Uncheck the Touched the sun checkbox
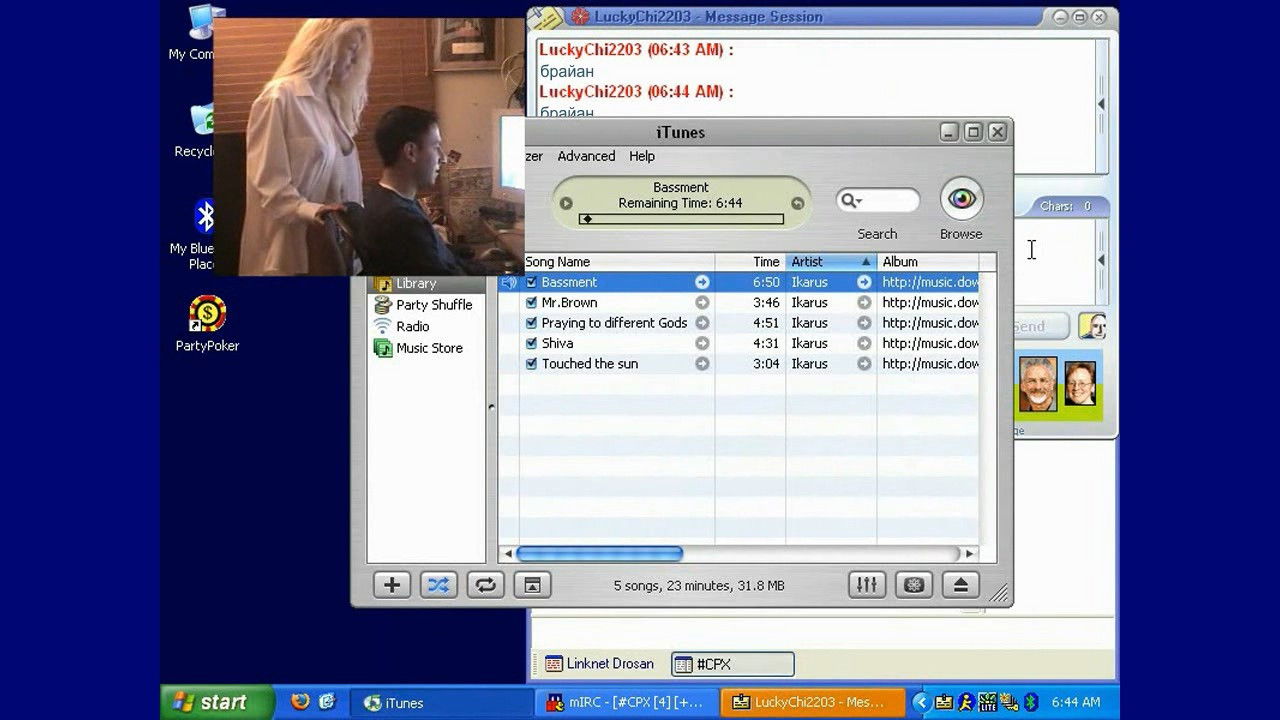The height and width of the screenshot is (720, 1280). 532,364
